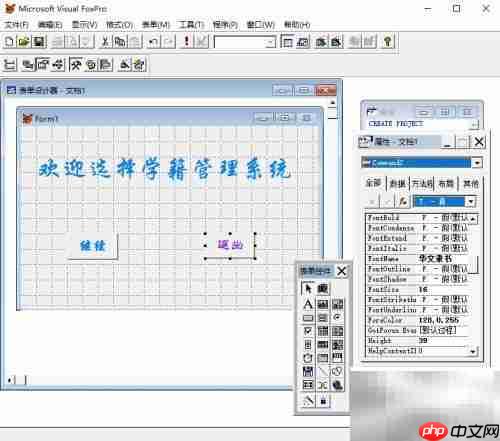Click the Data Environment form designer icon
This screenshot has height=441, width=500.
point(27,64)
